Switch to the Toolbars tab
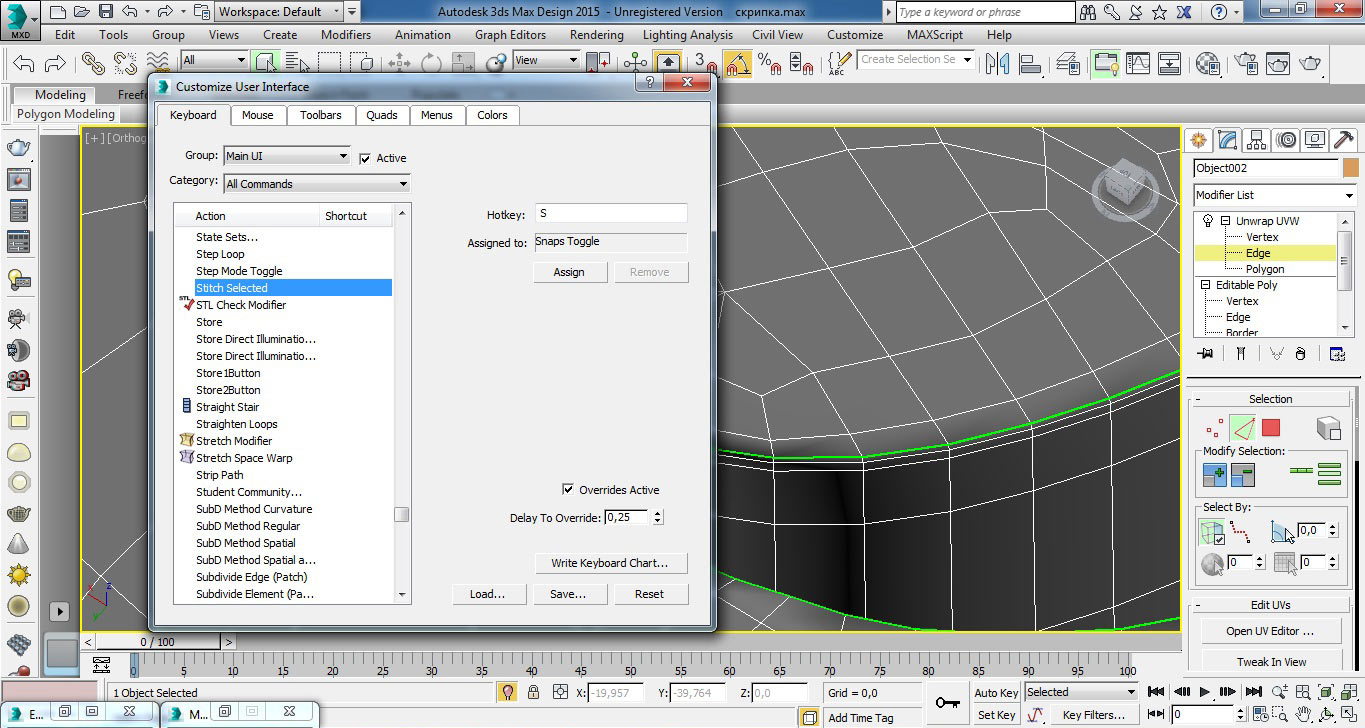The image size is (1365, 728). [320, 115]
